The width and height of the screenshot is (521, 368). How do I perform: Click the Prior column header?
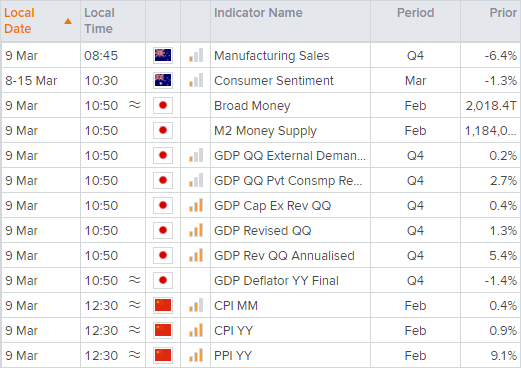(x=503, y=13)
